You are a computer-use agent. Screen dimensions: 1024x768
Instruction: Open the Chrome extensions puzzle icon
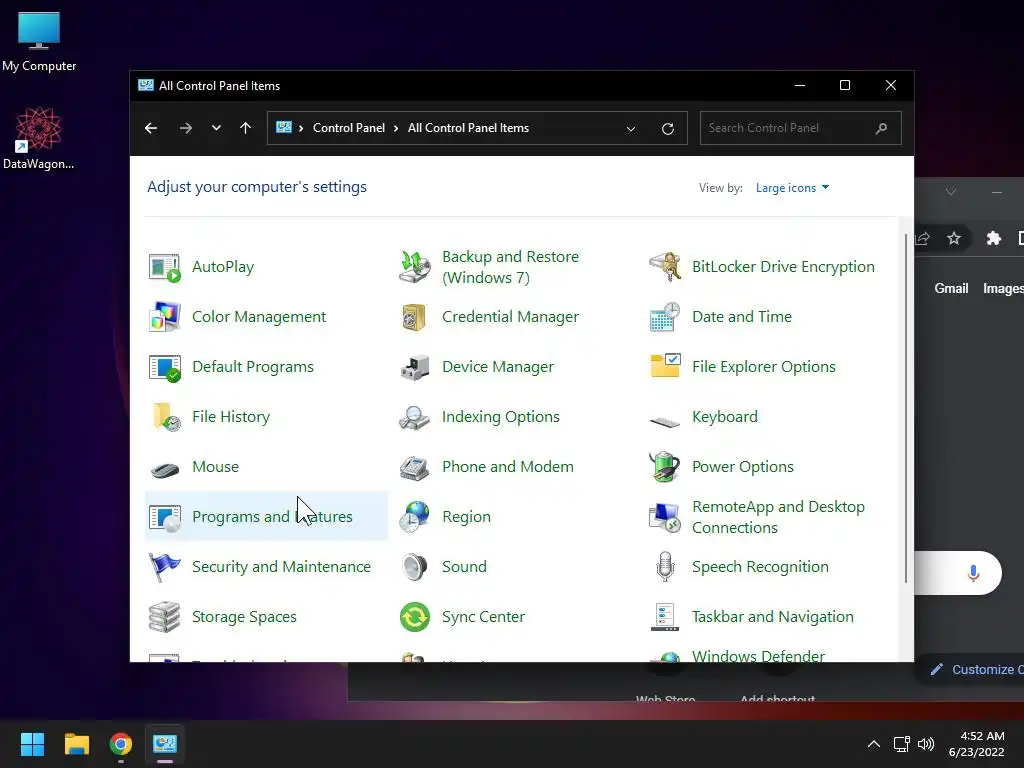(993, 238)
